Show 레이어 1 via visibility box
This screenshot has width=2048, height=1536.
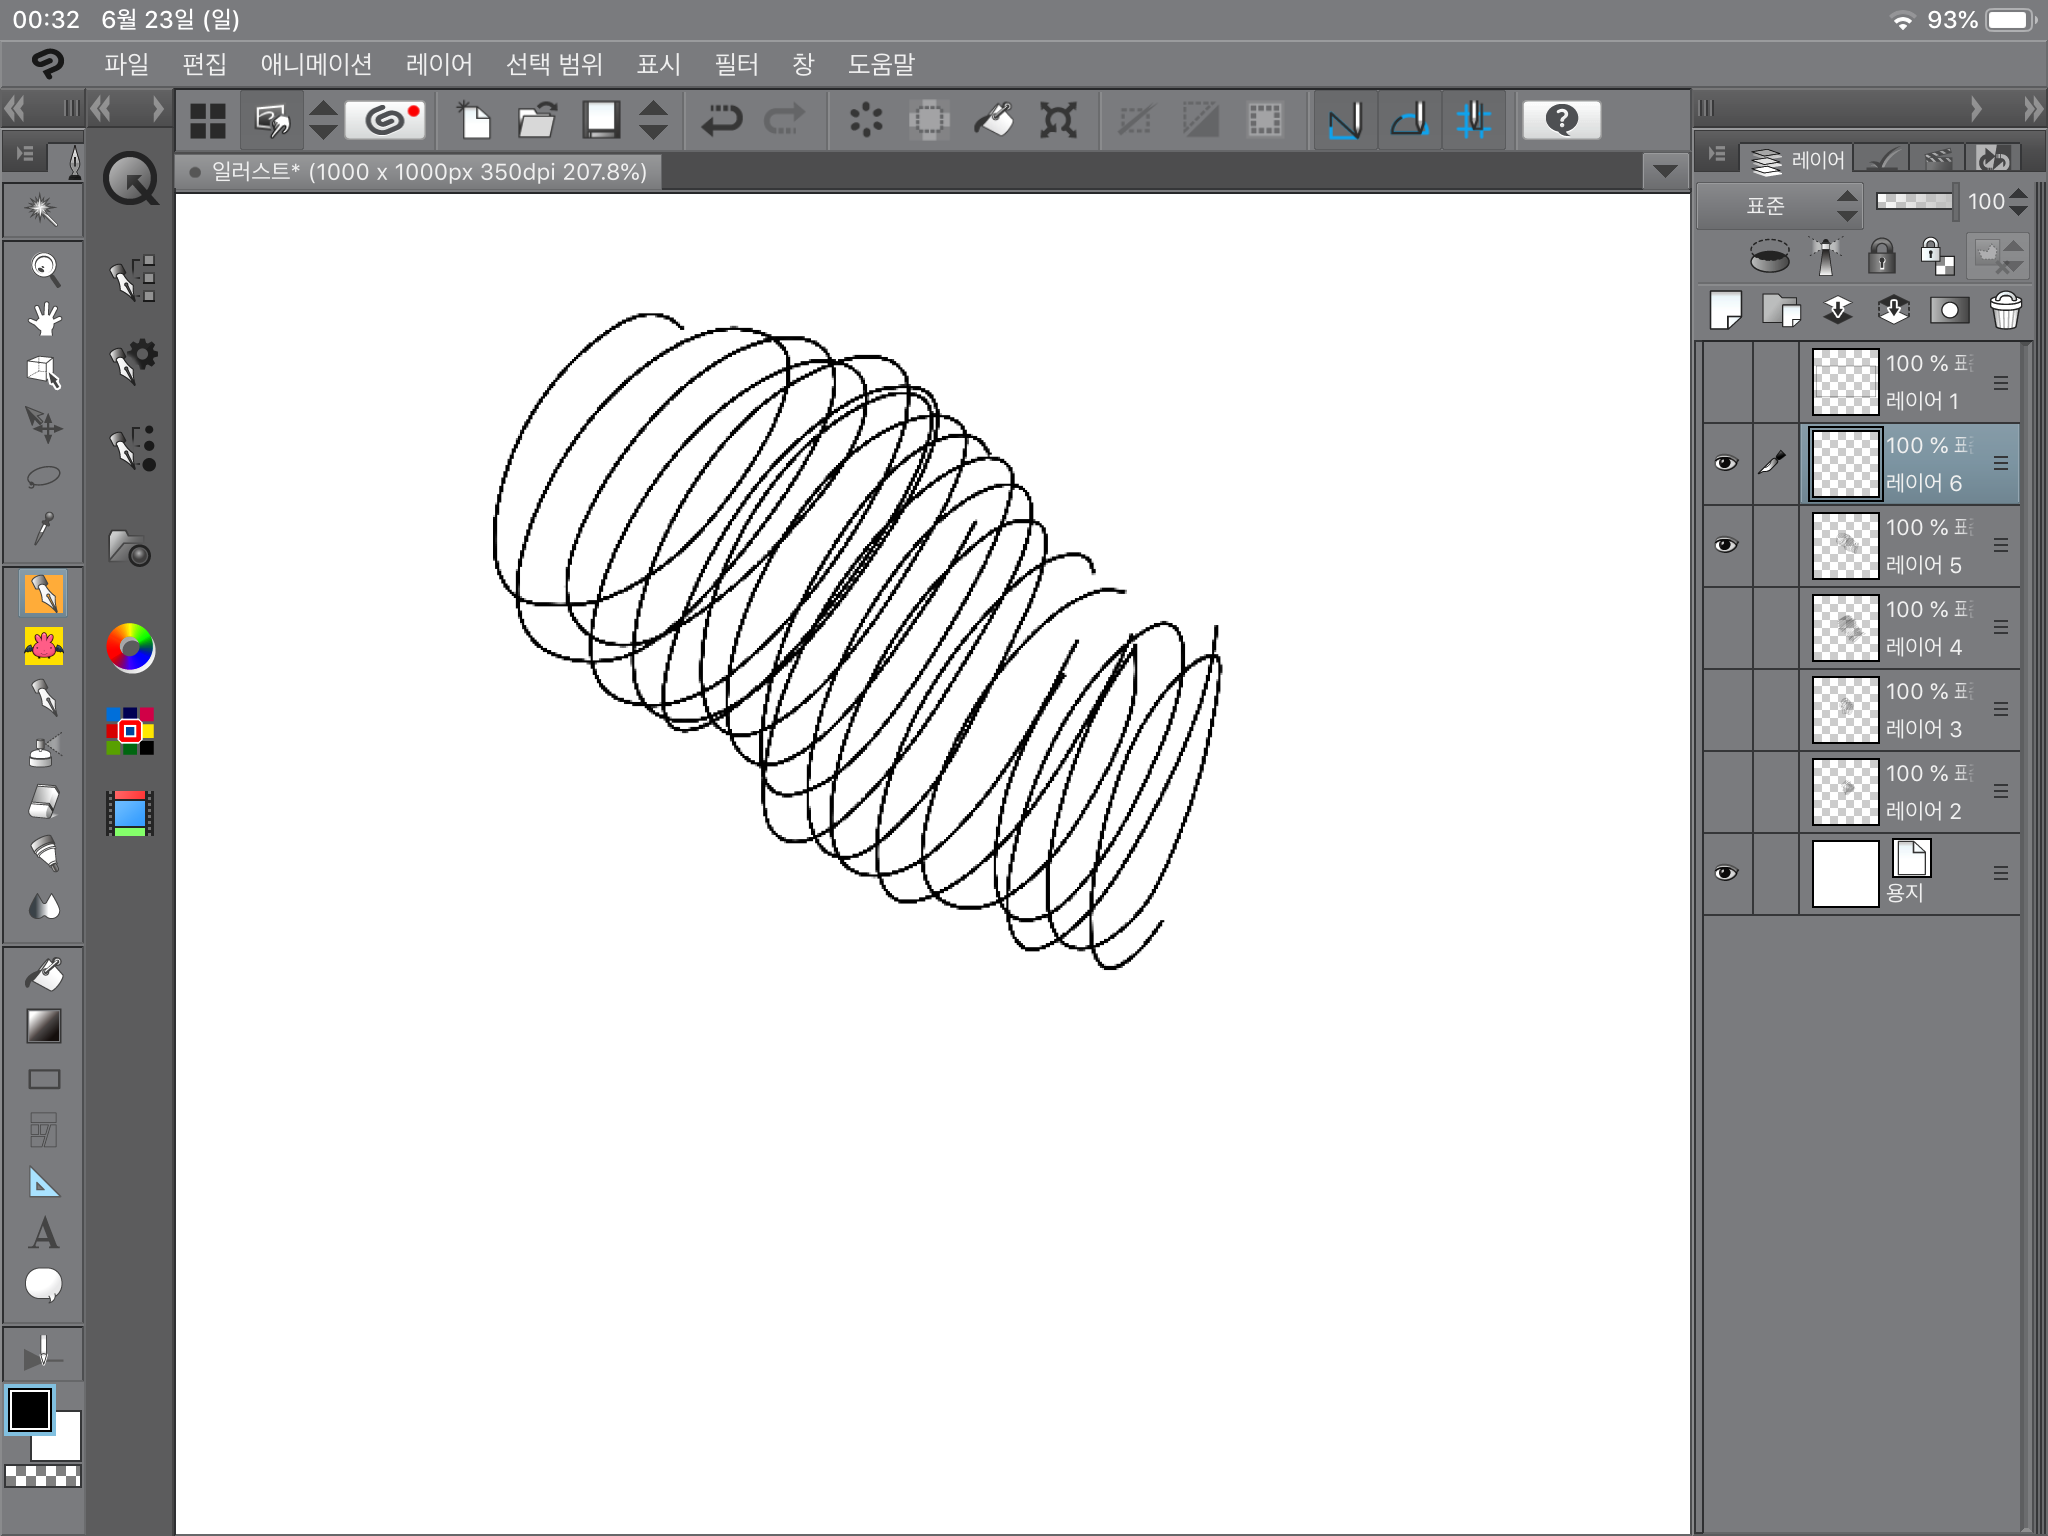1726,382
